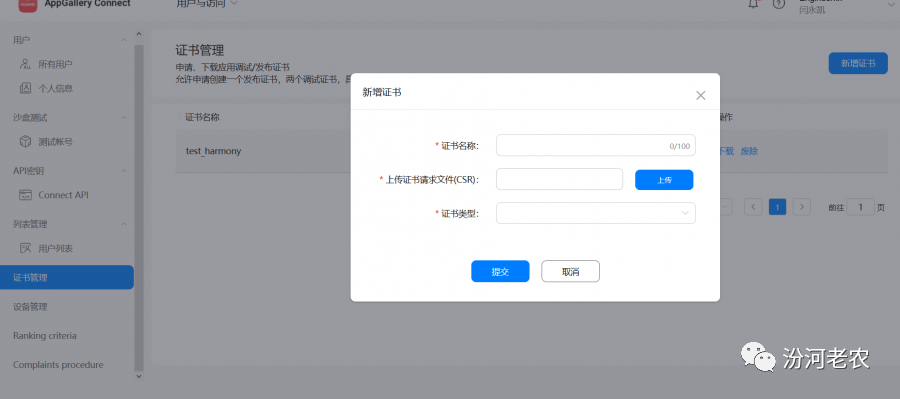Go to pagination page 1
This screenshot has width=900, height=399.
[777, 207]
